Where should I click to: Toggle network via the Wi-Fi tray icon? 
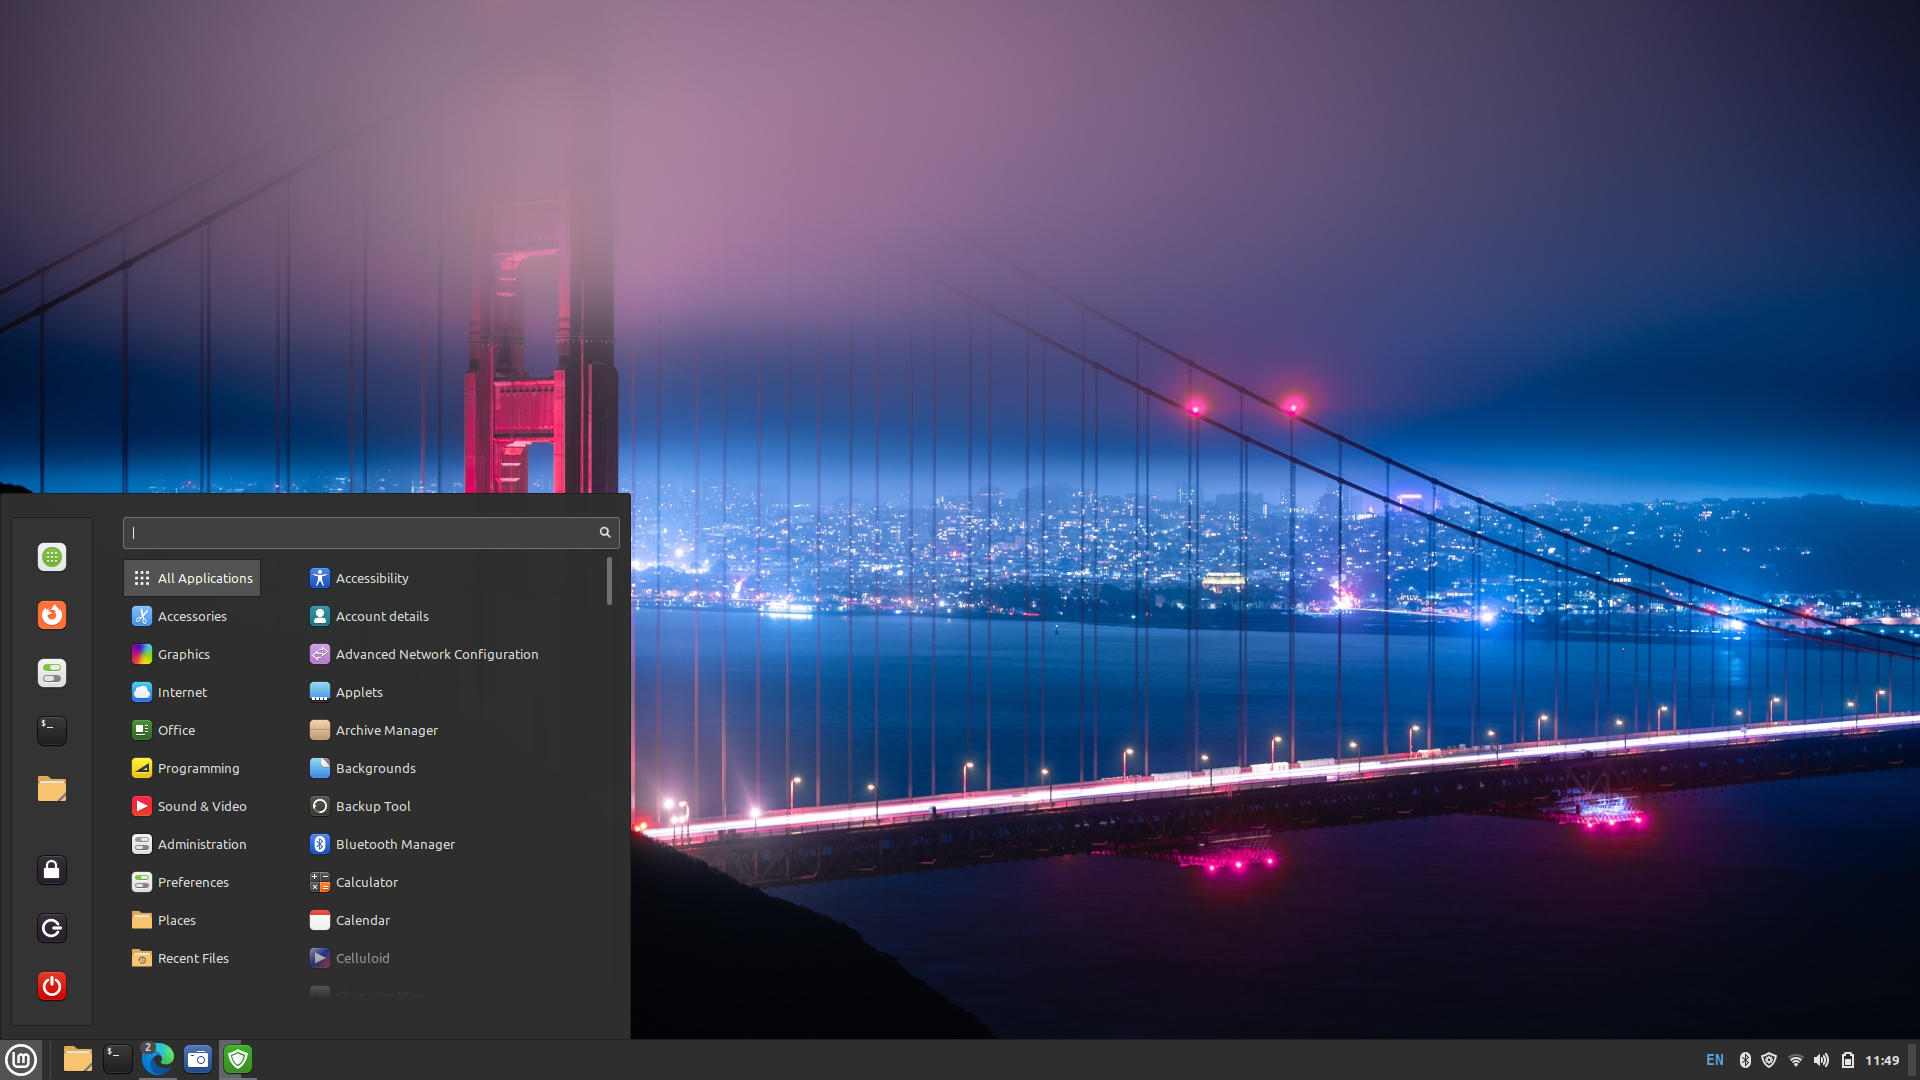pos(1798,1059)
